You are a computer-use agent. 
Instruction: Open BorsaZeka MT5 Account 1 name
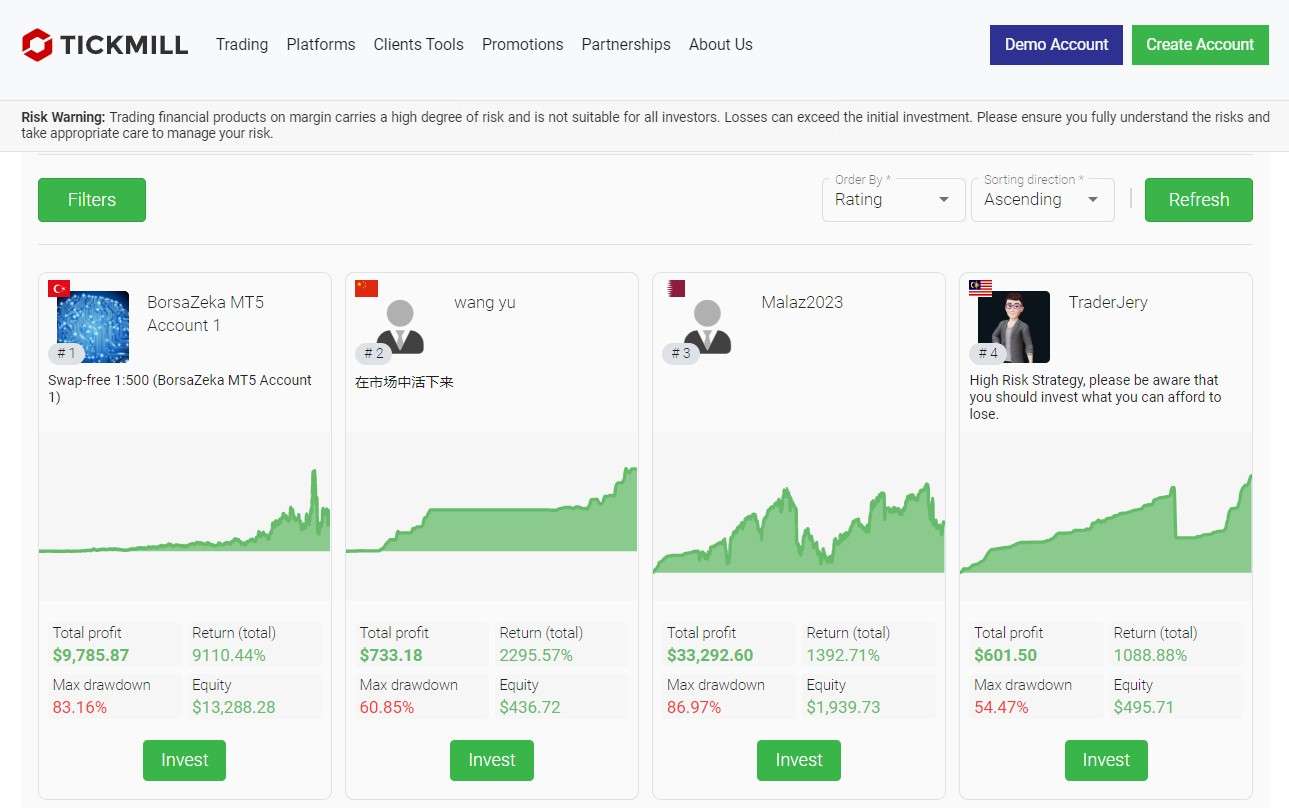(206, 313)
